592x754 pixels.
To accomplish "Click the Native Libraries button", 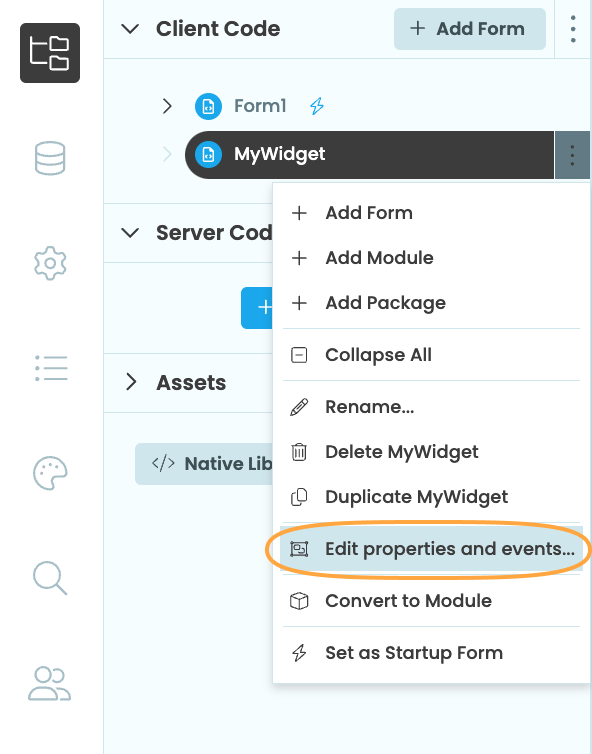I will pyautogui.click(x=204, y=464).
